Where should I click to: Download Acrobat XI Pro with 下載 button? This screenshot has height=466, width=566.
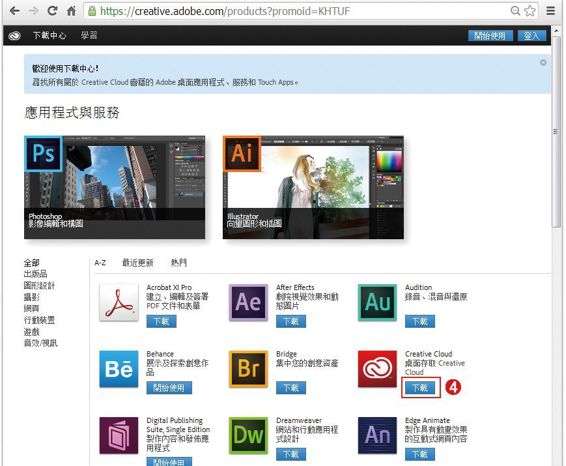point(161,321)
